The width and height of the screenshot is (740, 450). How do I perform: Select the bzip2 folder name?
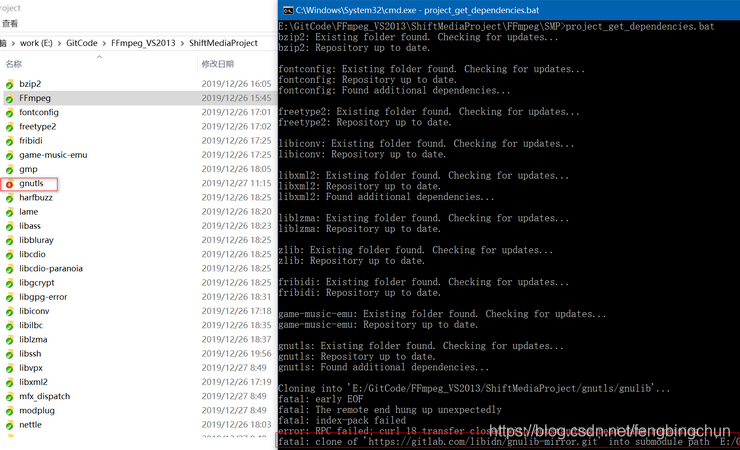pyautogui.click(x=30, y=84)
